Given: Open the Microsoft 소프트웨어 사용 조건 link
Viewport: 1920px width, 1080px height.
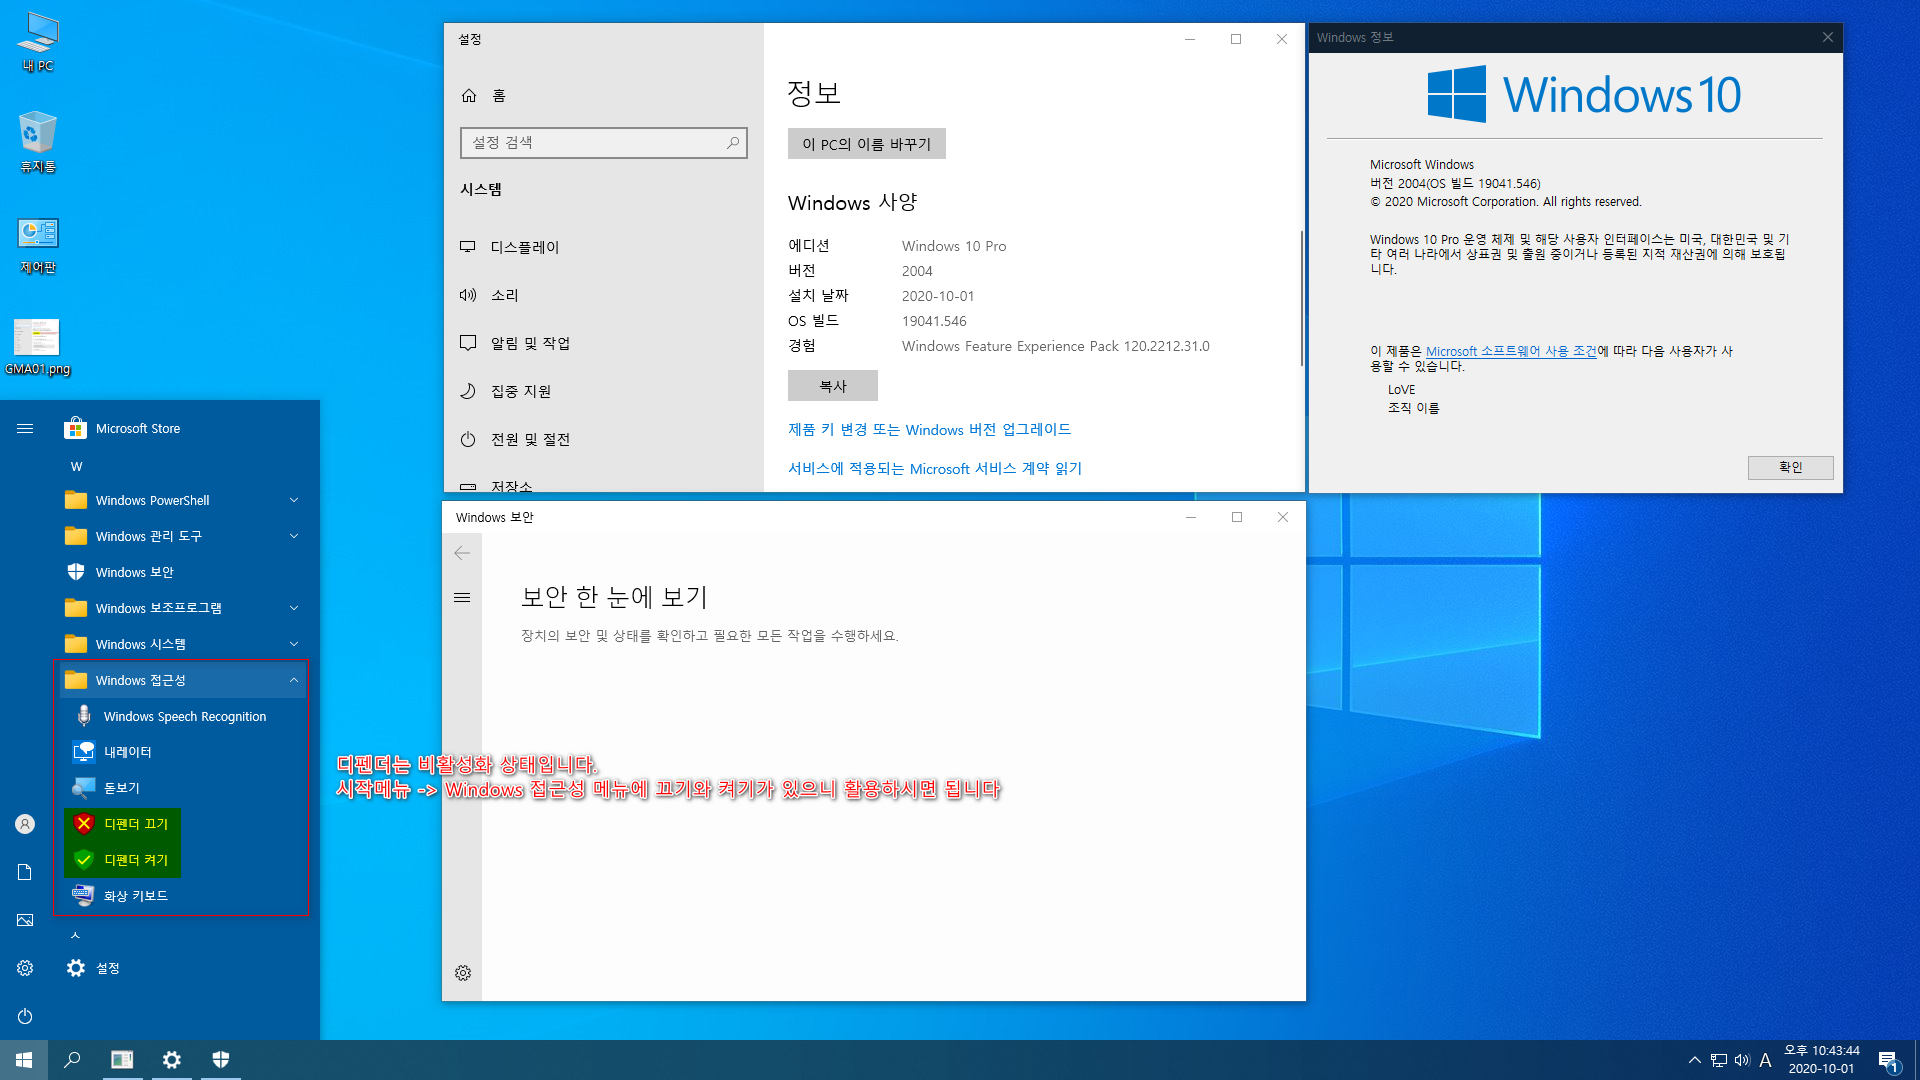Looking at the screenshot, I should click(x=1510, y=351).
